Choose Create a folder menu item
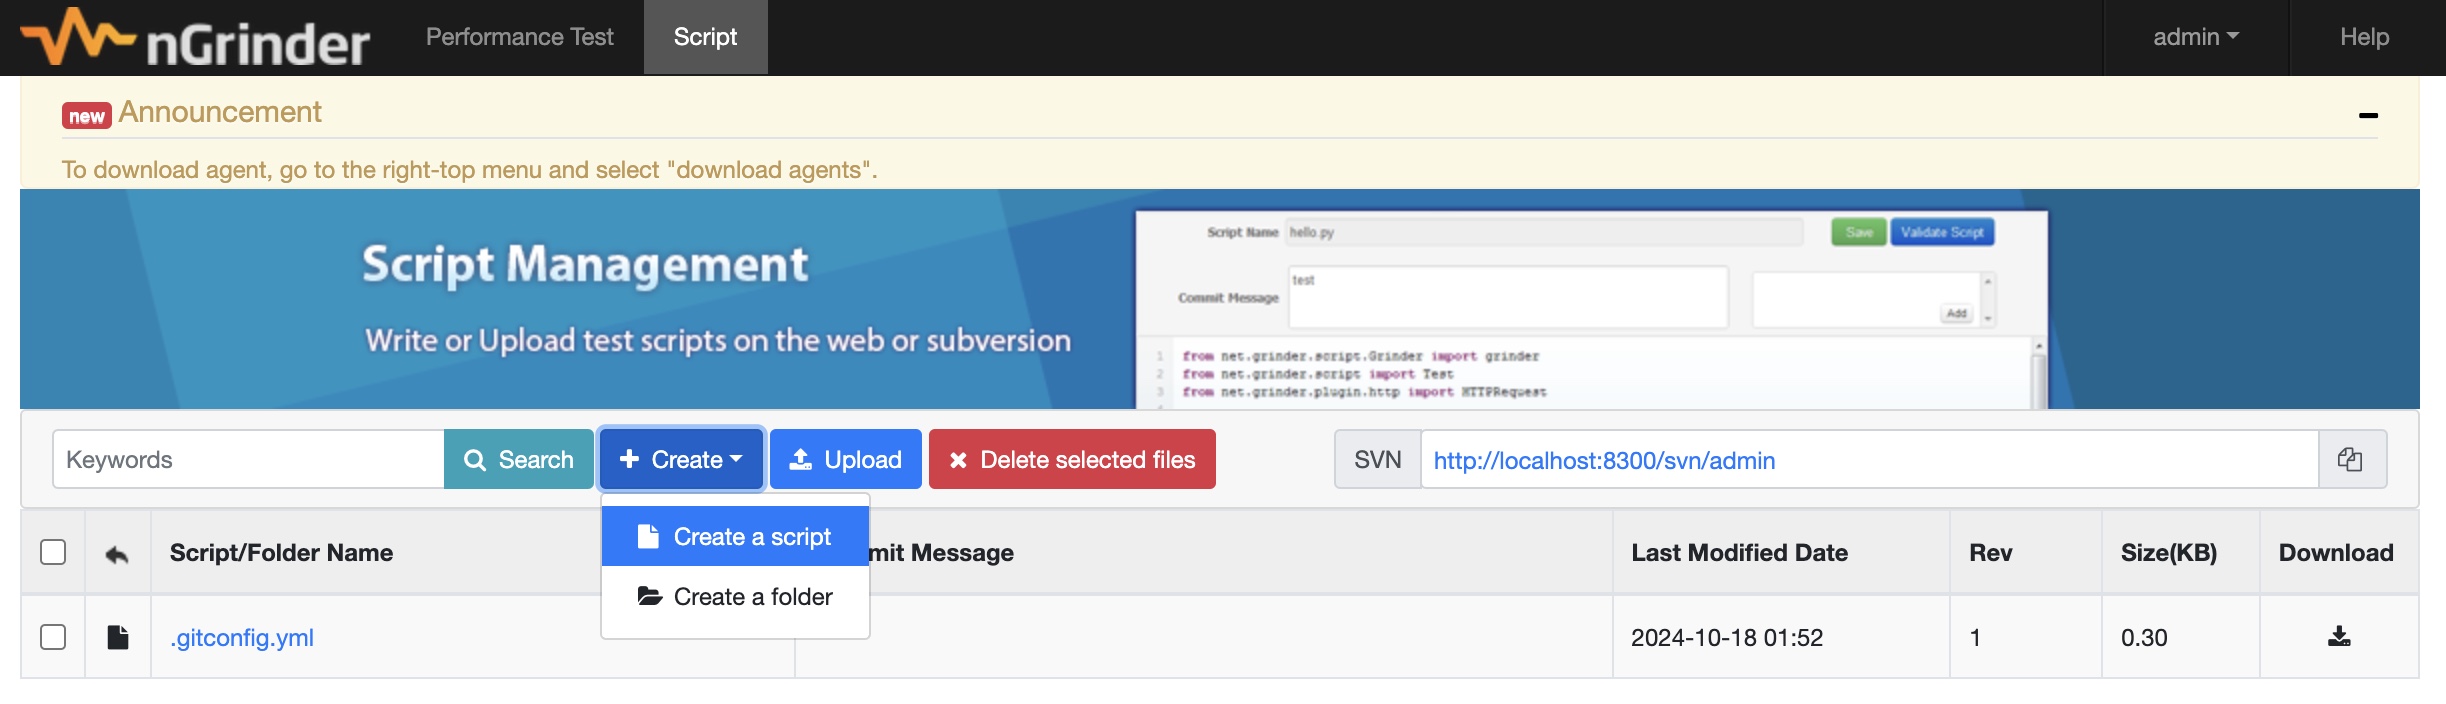 pos(735,597)
